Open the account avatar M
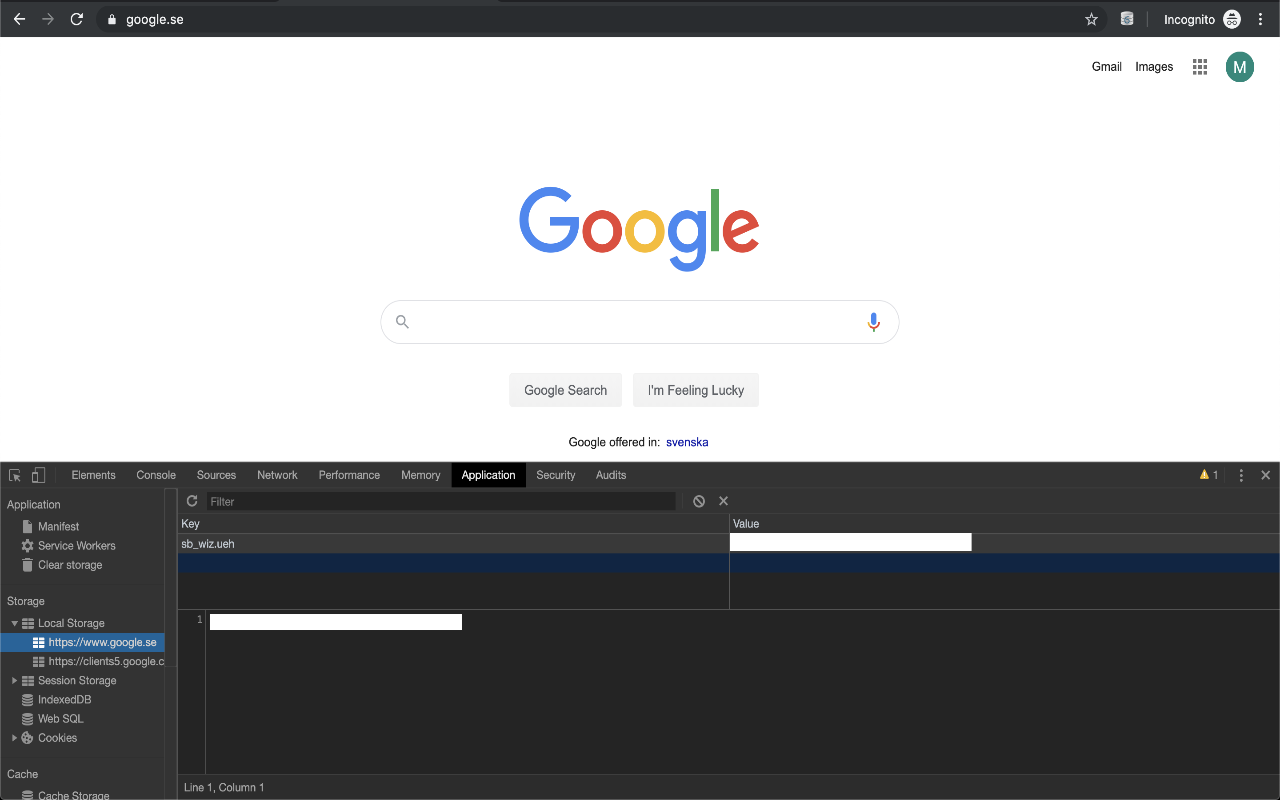Screen dimensions: 1280x800 1240,67
